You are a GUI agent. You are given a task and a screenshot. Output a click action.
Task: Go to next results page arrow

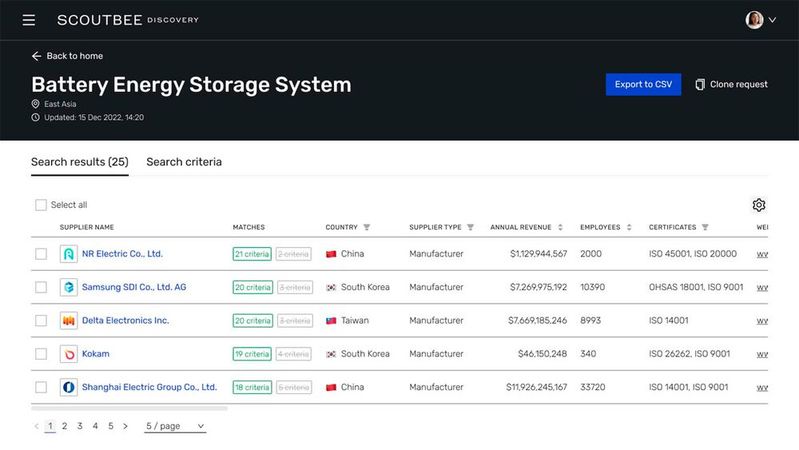pos(125,426)
